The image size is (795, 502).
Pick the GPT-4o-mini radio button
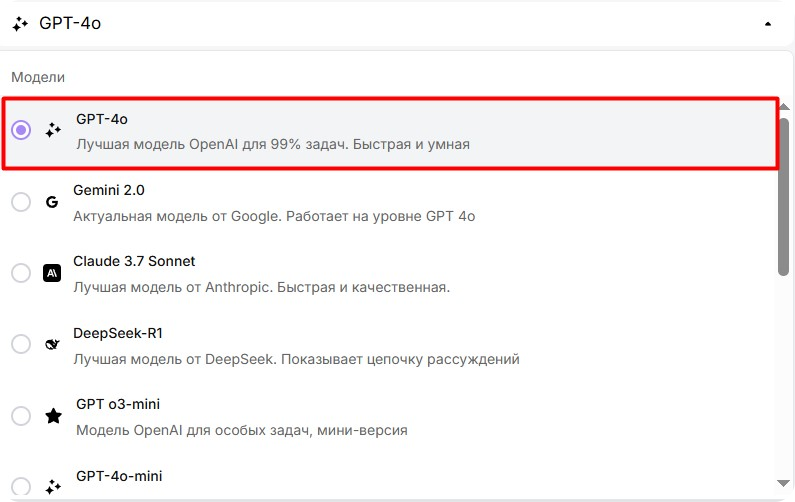click(21, 487)
